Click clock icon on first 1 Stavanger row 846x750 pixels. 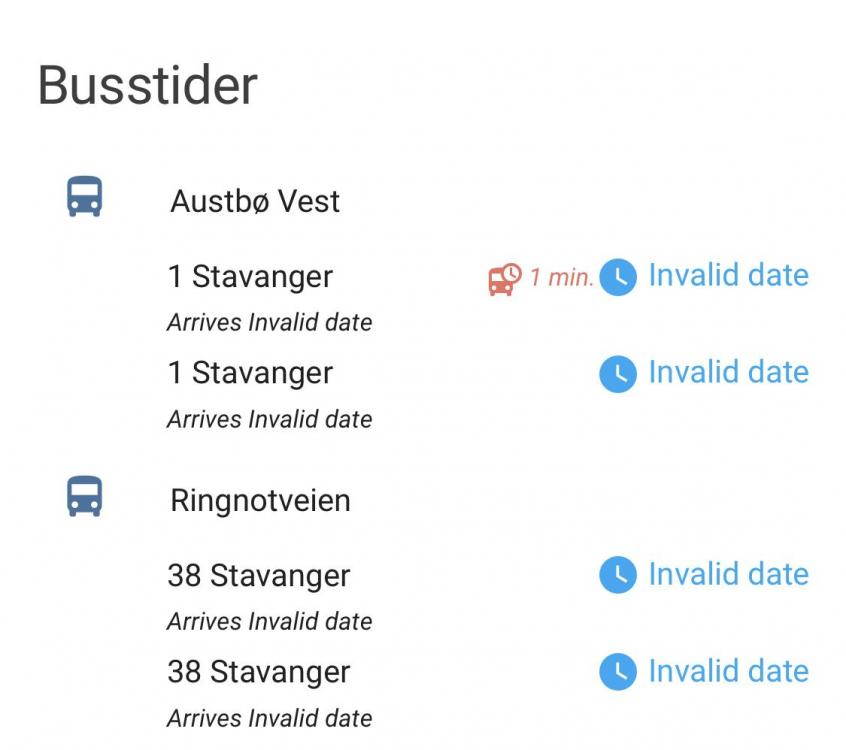coord(618,277)
